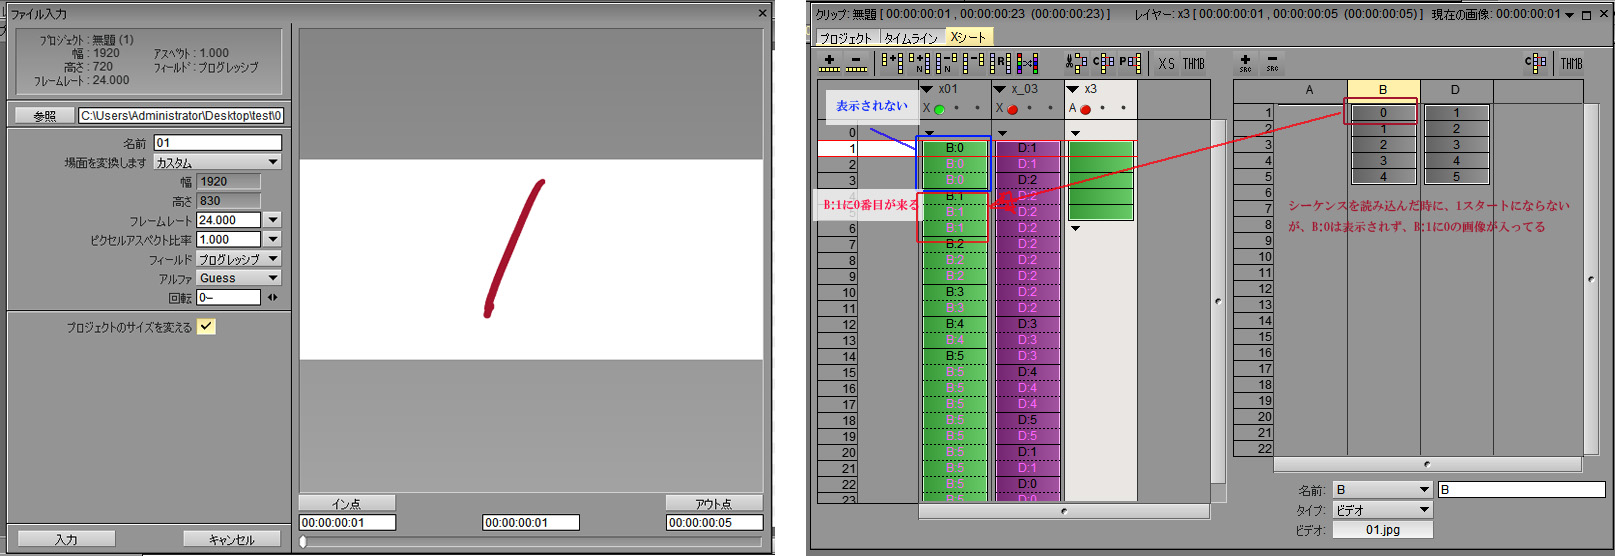Open the タイプ ビデオ dropdown
This screenshot has height=556, width=1618.
pyautogui.click(x=1382, y=510)
